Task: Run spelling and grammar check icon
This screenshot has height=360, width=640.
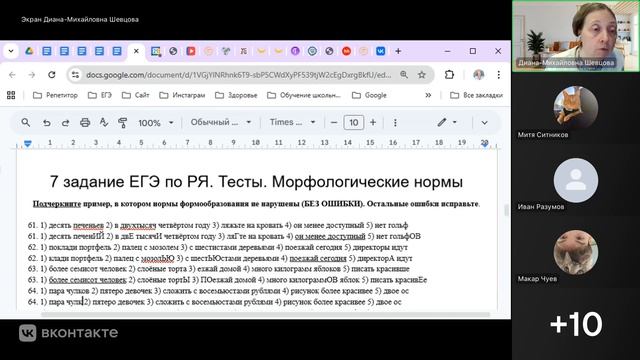Action: [x=104, y=122]
